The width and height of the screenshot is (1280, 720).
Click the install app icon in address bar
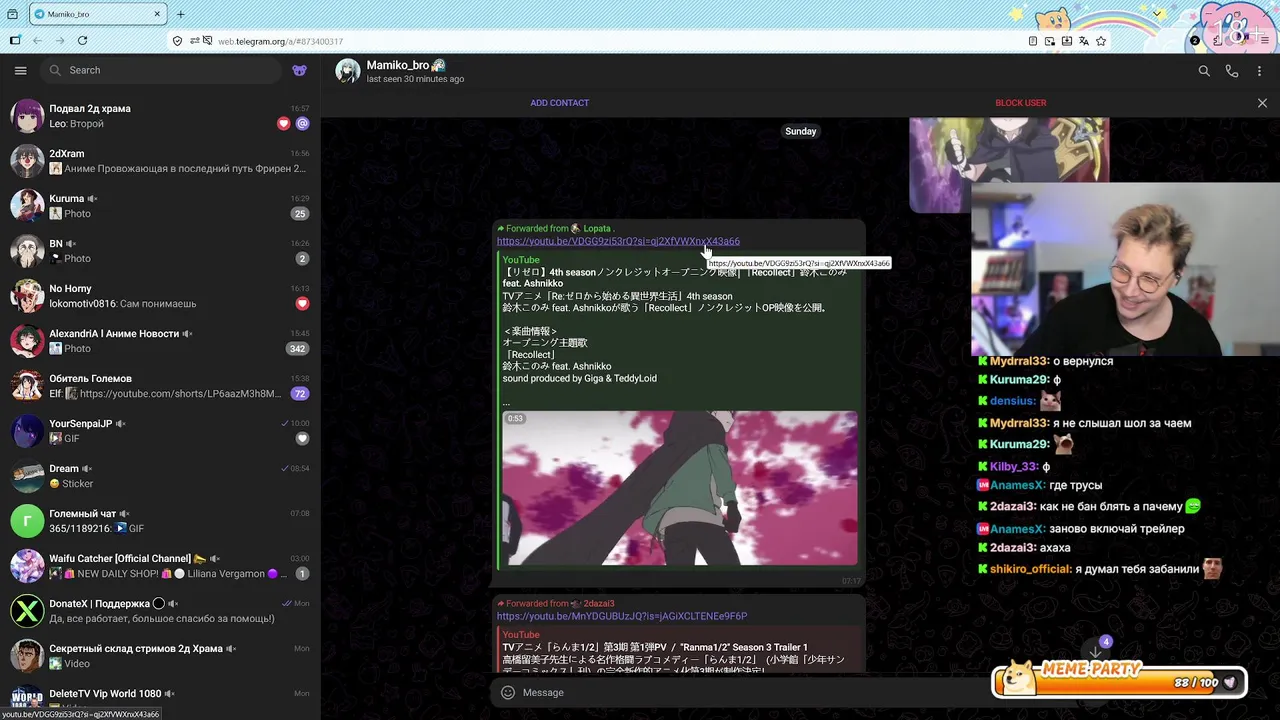(1067, 41)
